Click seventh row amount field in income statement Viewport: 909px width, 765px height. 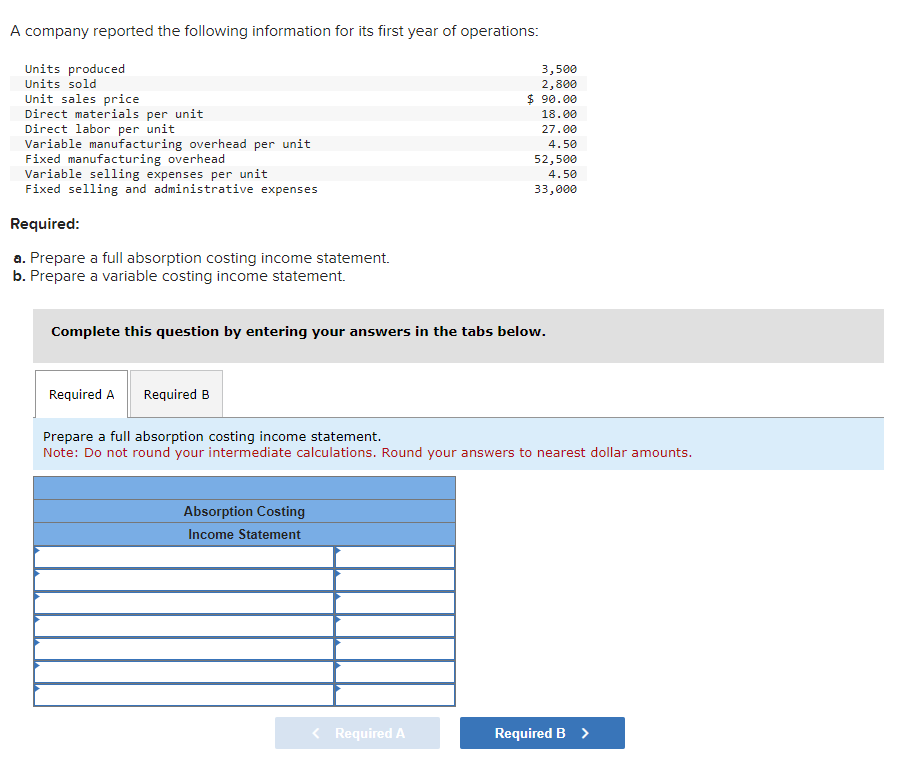(395, 695)
